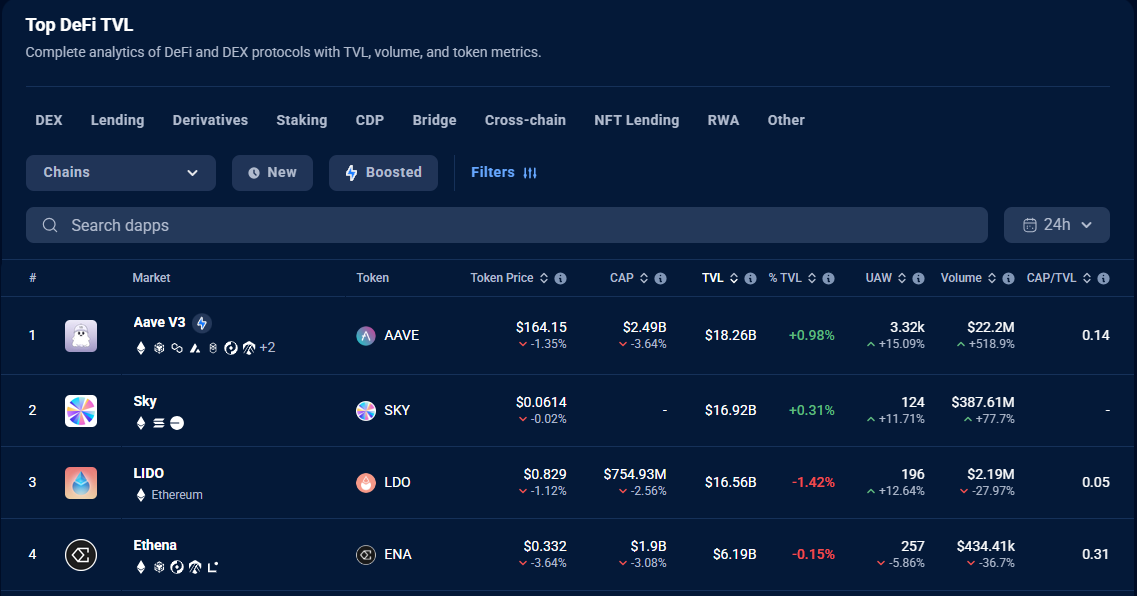Show the Volume column info tooltip
Viewport: 1137px width, 596px height.
[x=1008, y=278]
